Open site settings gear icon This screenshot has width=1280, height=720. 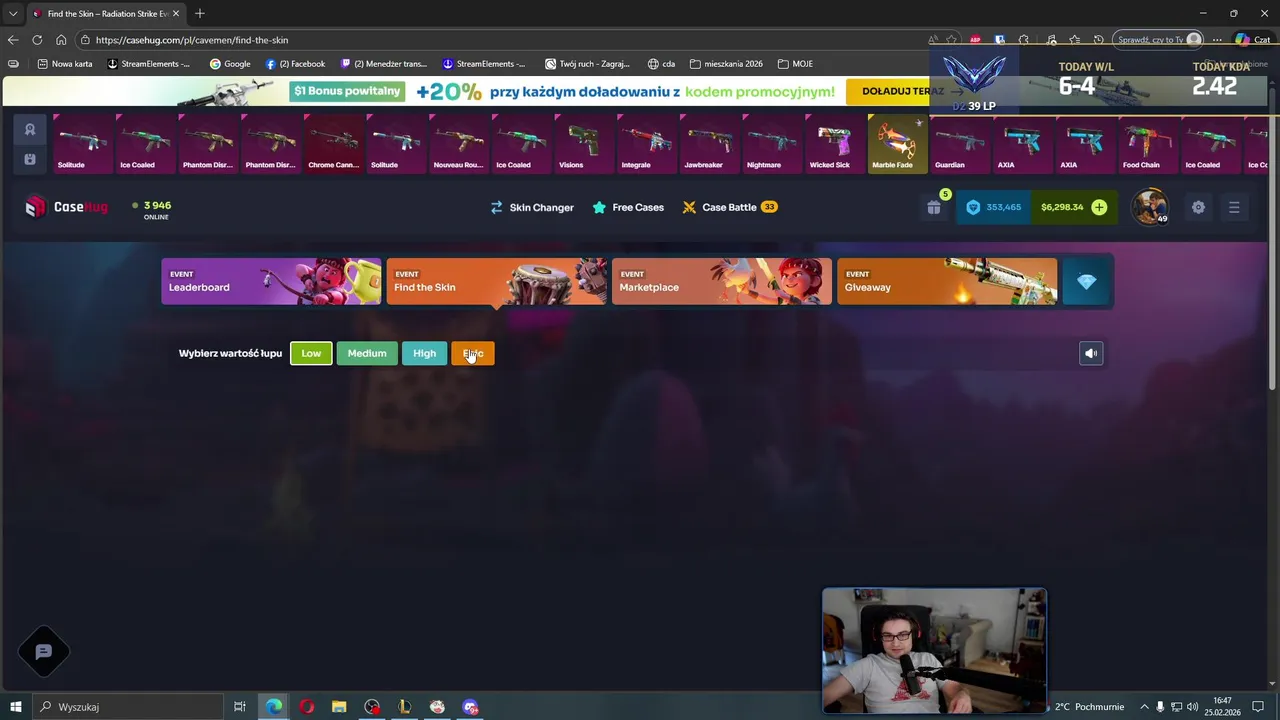pyautogui.click(x=1198, y=207)
